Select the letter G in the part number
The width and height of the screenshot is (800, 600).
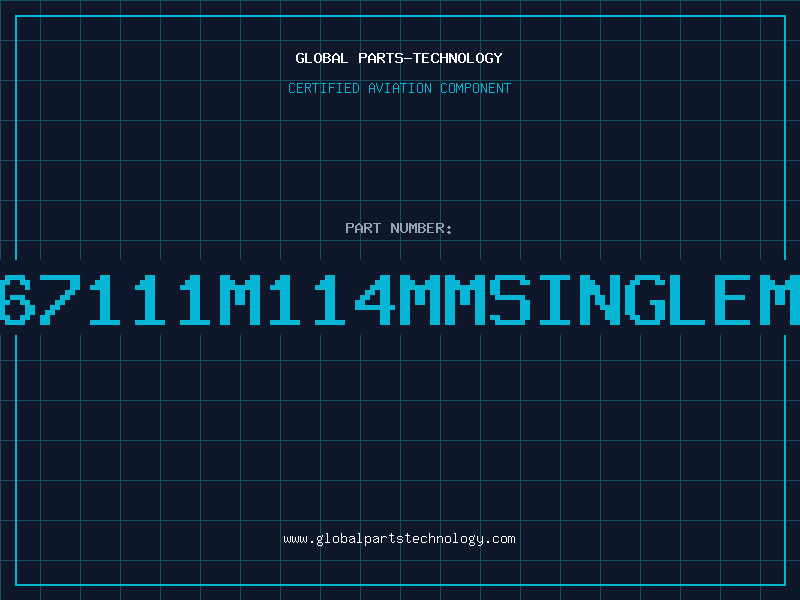[x=645, y=299]
